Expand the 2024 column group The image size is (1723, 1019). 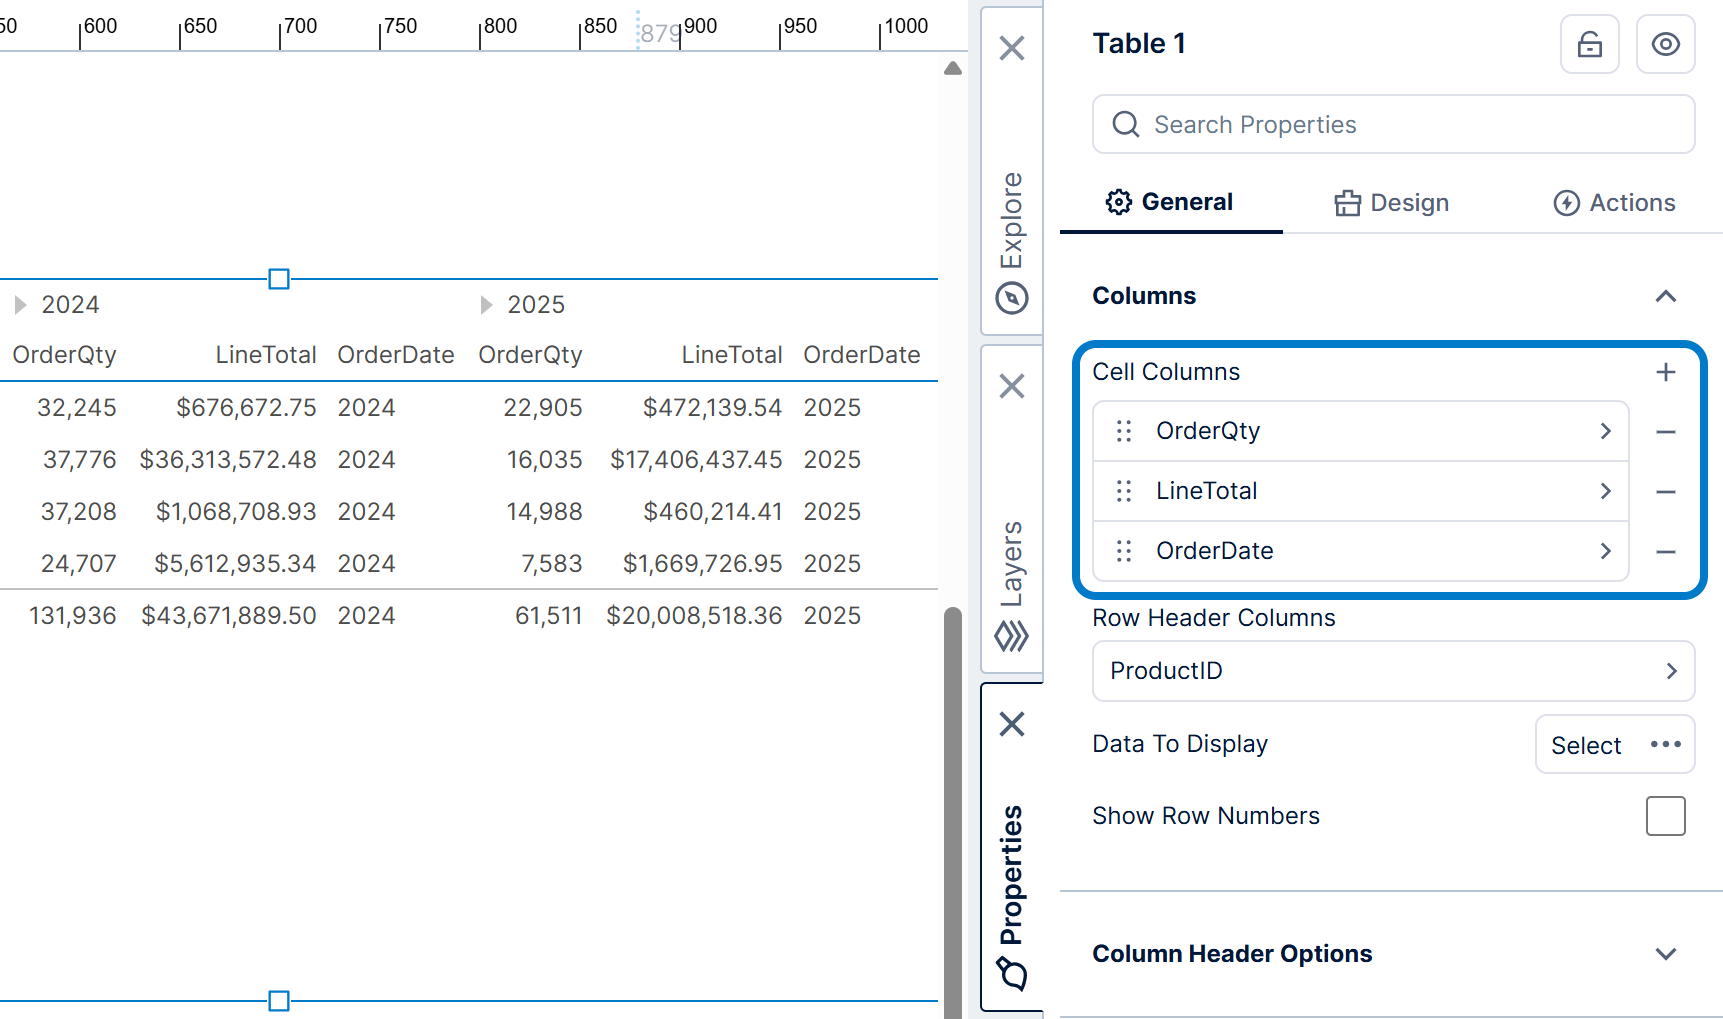pos(20,305)
